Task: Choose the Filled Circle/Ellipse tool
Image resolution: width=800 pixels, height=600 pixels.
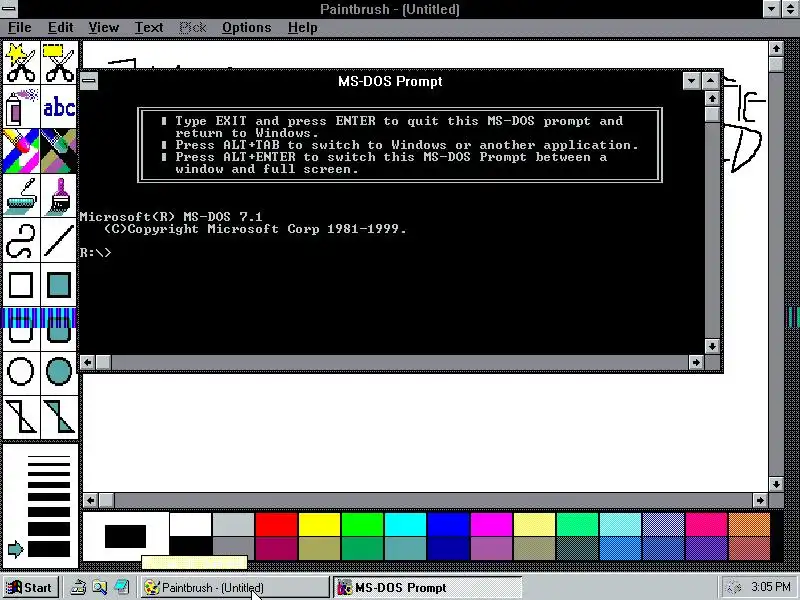Action: 59,371
